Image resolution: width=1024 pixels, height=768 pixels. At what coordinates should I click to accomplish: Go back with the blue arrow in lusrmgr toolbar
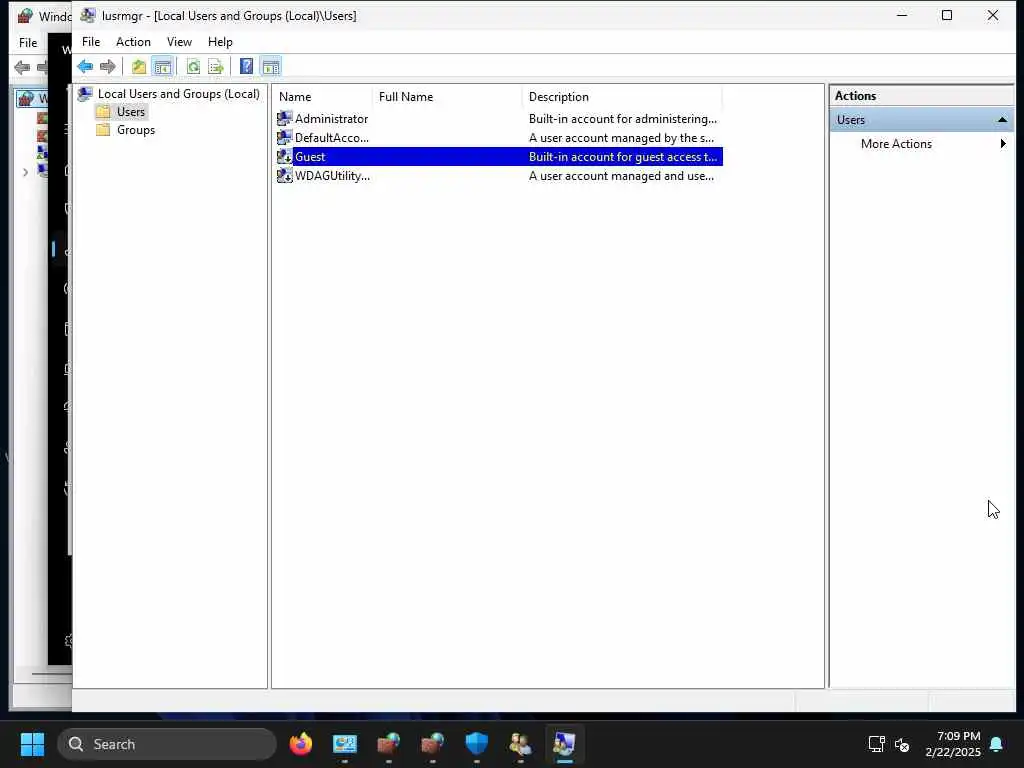click(x=85, y=66)
